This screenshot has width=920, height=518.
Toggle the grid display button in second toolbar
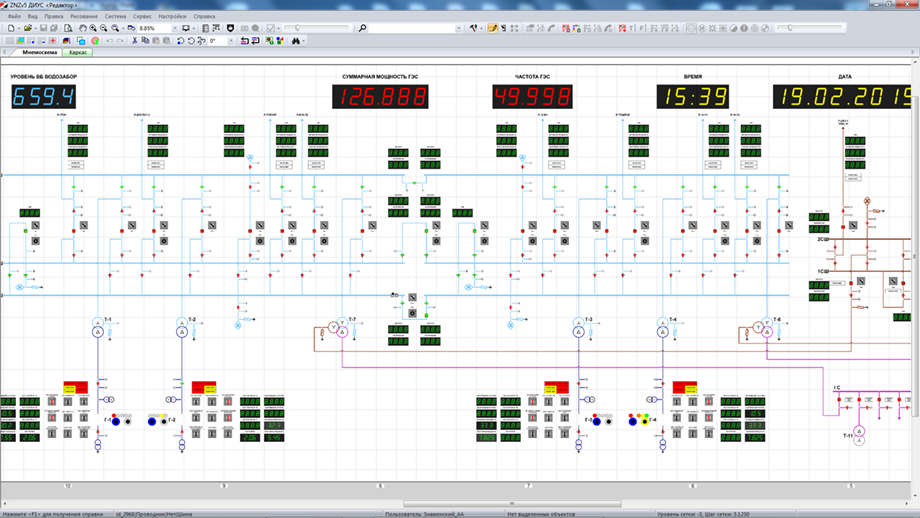point(11,41)
